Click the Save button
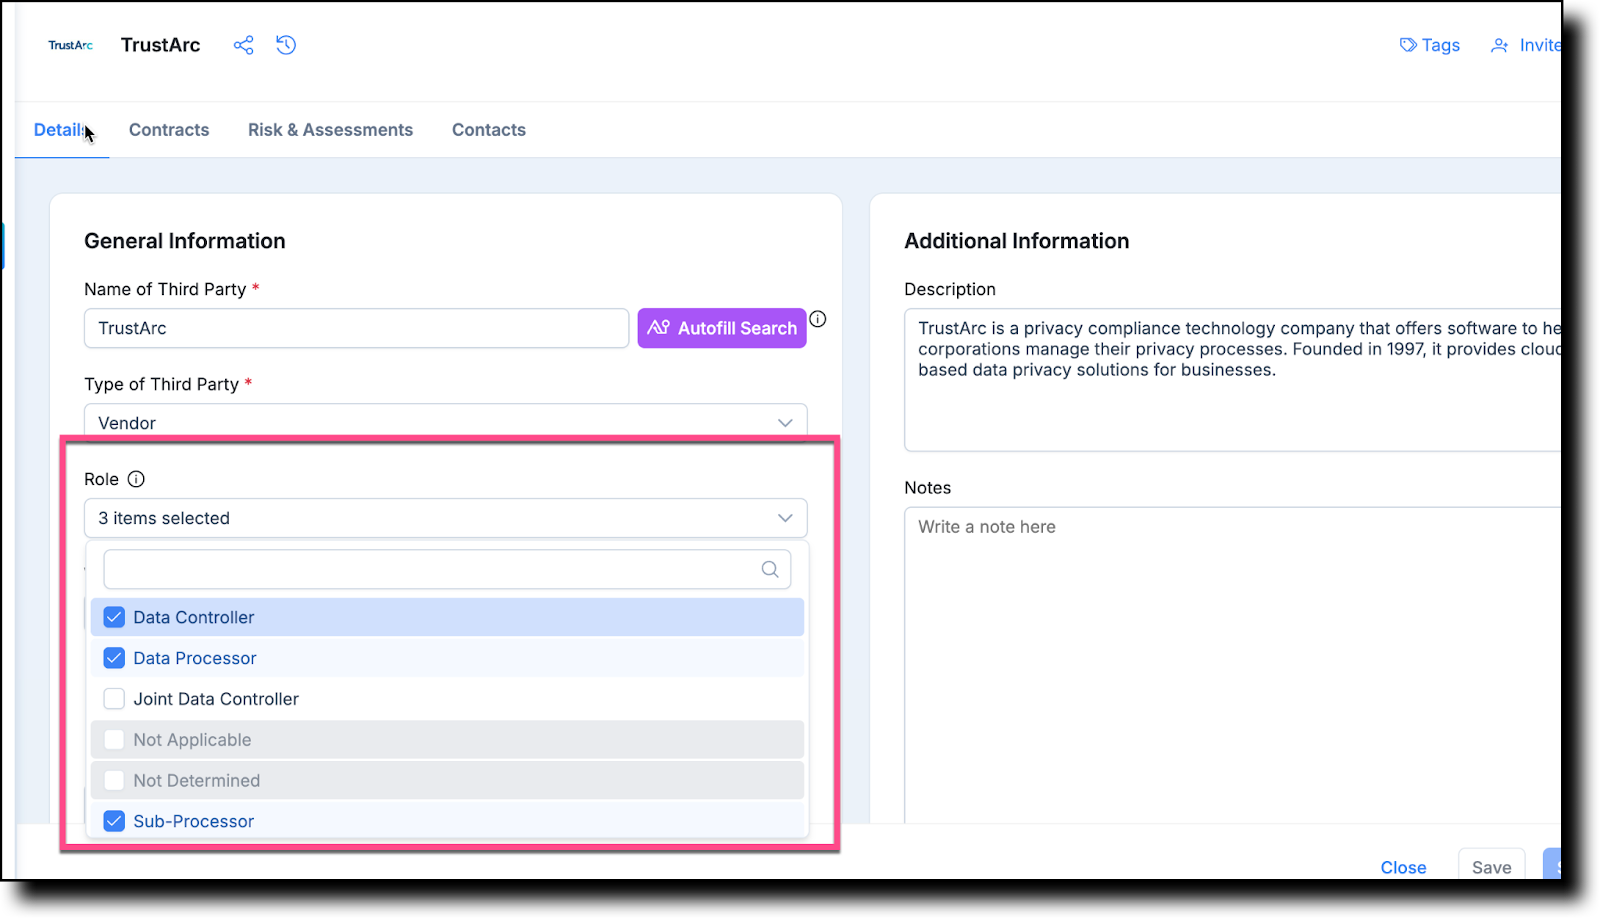The width and height of the screenshot is (1600, 918). pos(1491,866)
